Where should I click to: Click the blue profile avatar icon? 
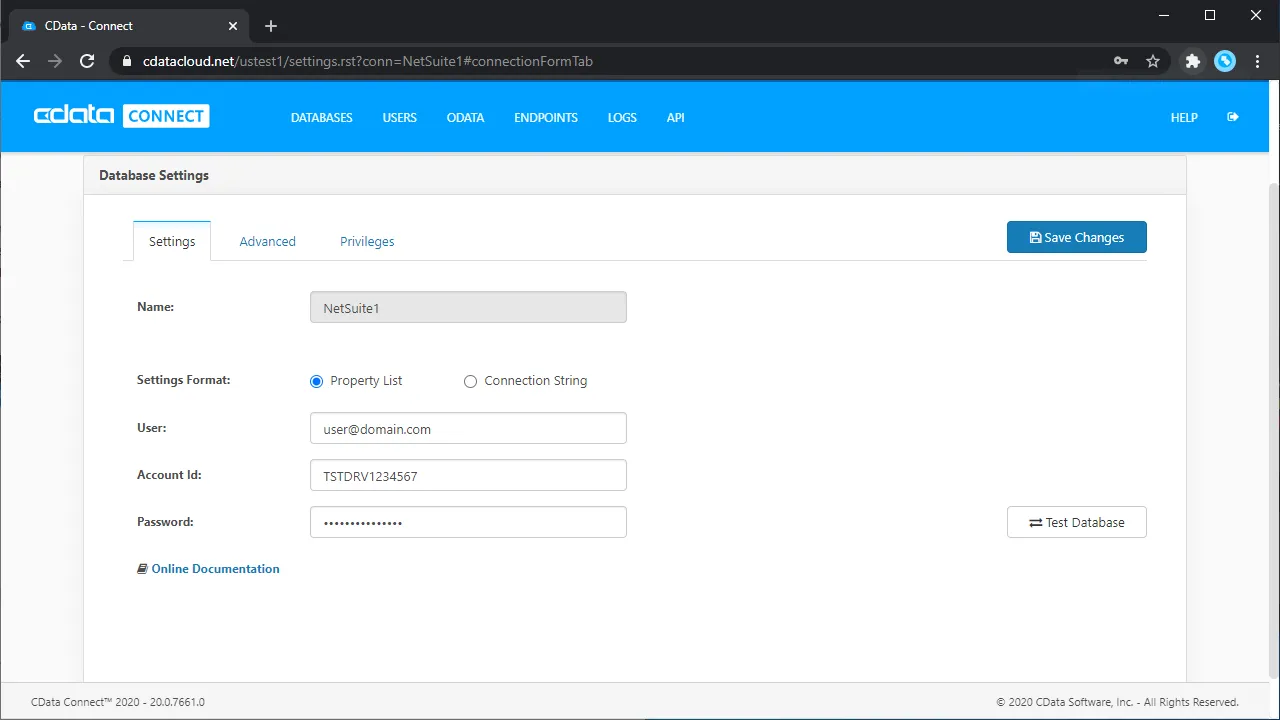[x=1225, y=61]
